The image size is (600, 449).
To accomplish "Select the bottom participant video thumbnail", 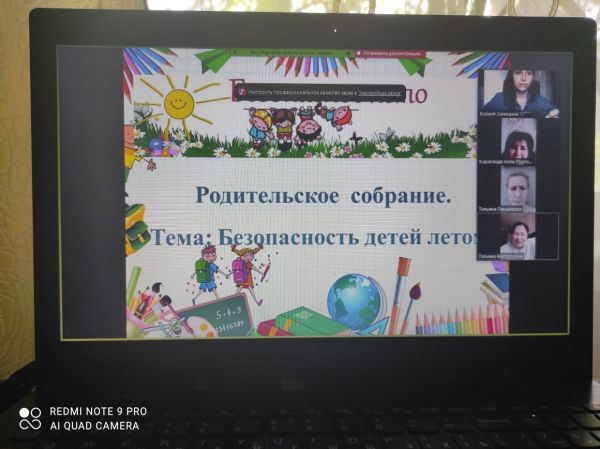I will [517, 236].
